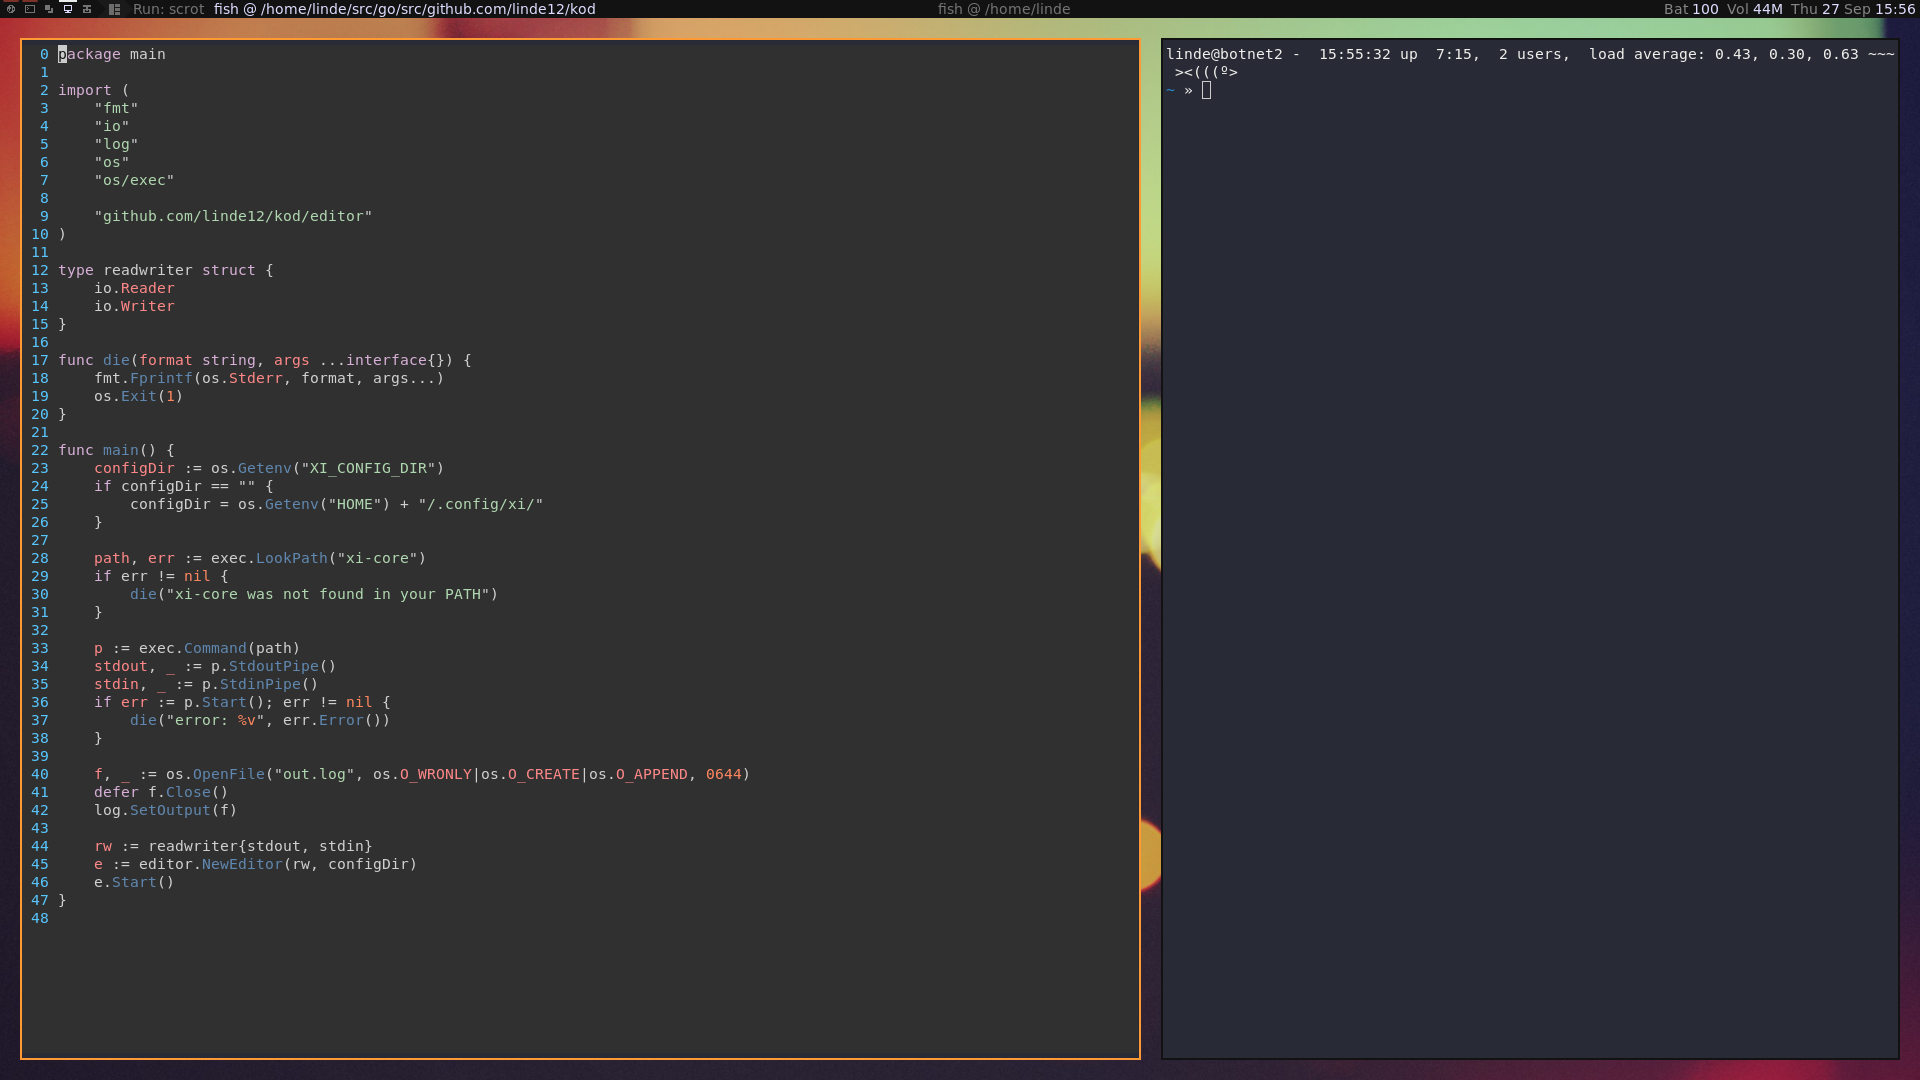Screen dimensions: 1920x1080
Task: Click the os.OpenFile "out.log" call
Action: (x=260, y=775)
